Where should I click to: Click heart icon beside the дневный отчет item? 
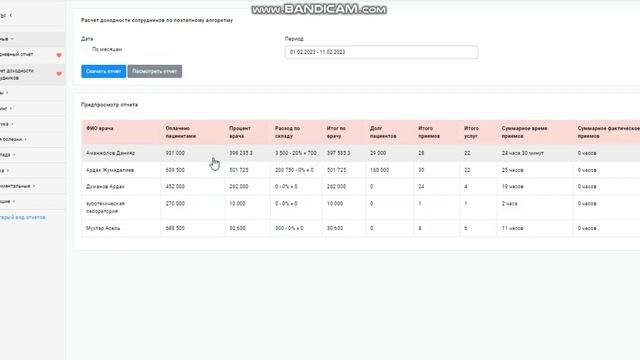(x=59, y=55)
